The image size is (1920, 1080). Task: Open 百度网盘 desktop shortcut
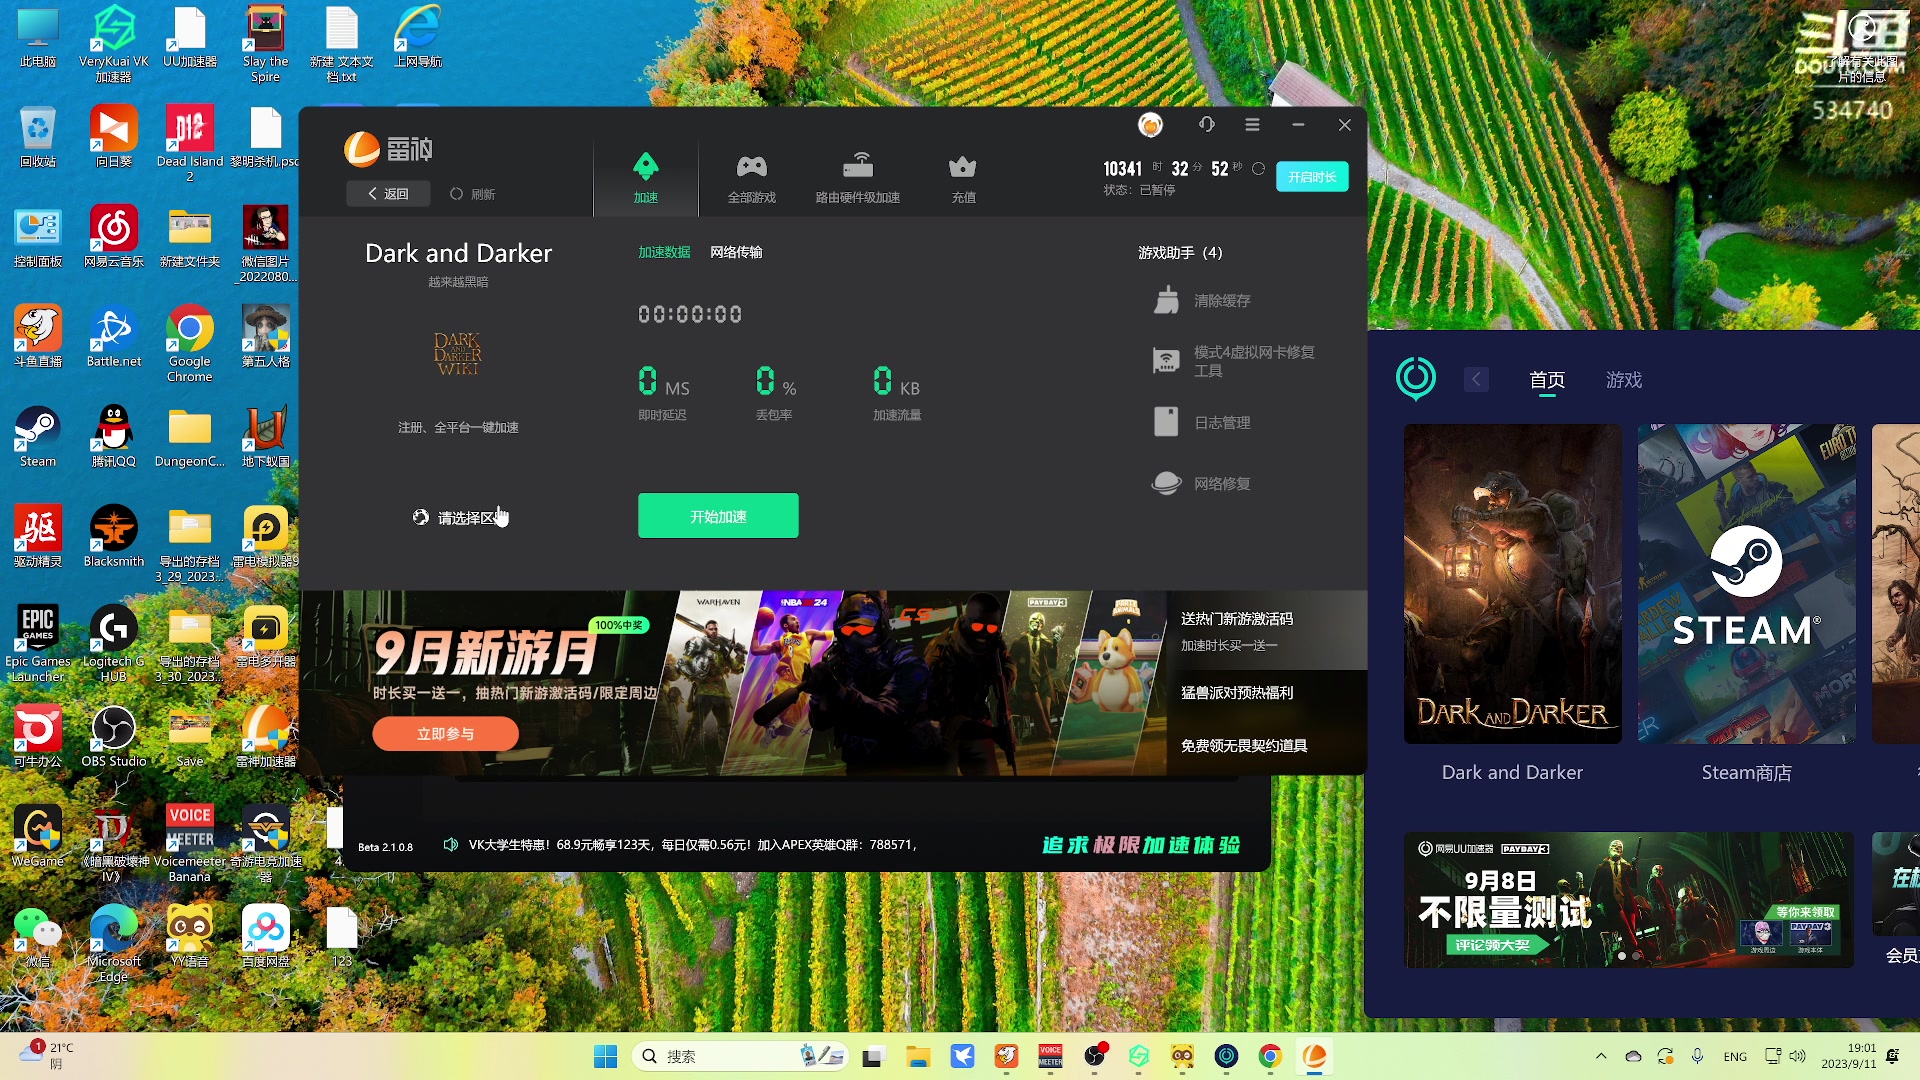[x=266, y=937]
